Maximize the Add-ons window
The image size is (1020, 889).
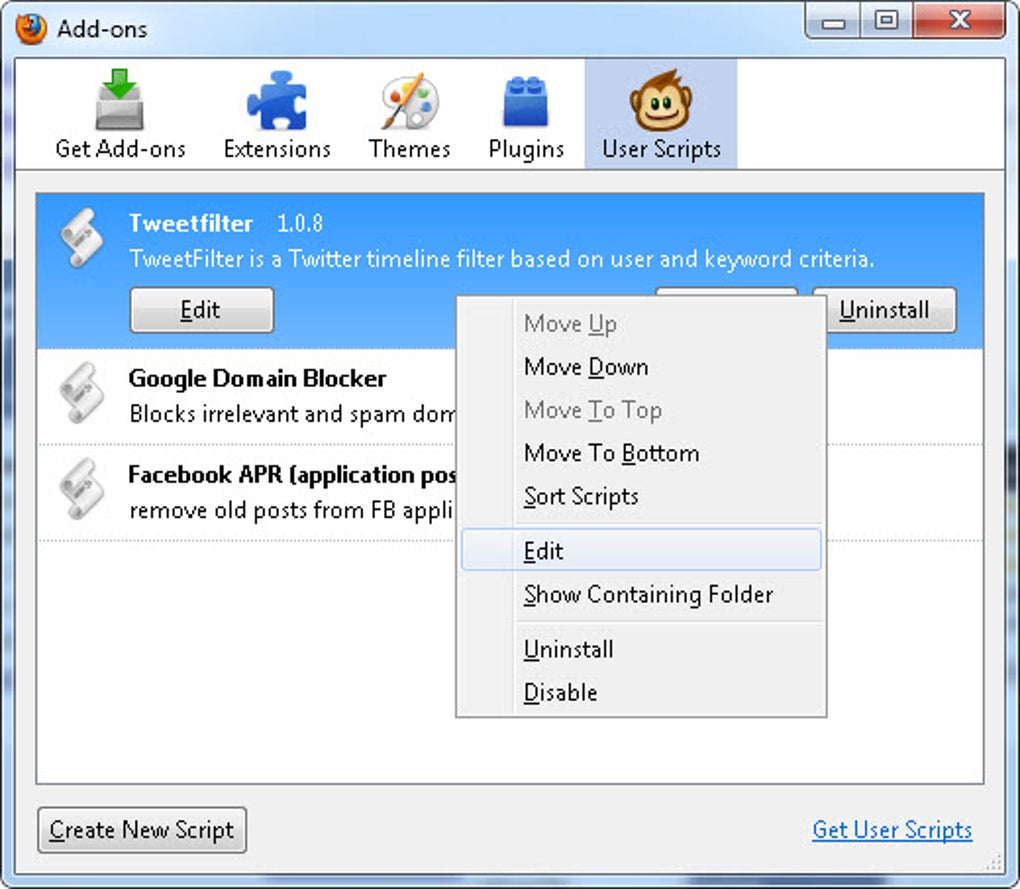coord(886,21)
